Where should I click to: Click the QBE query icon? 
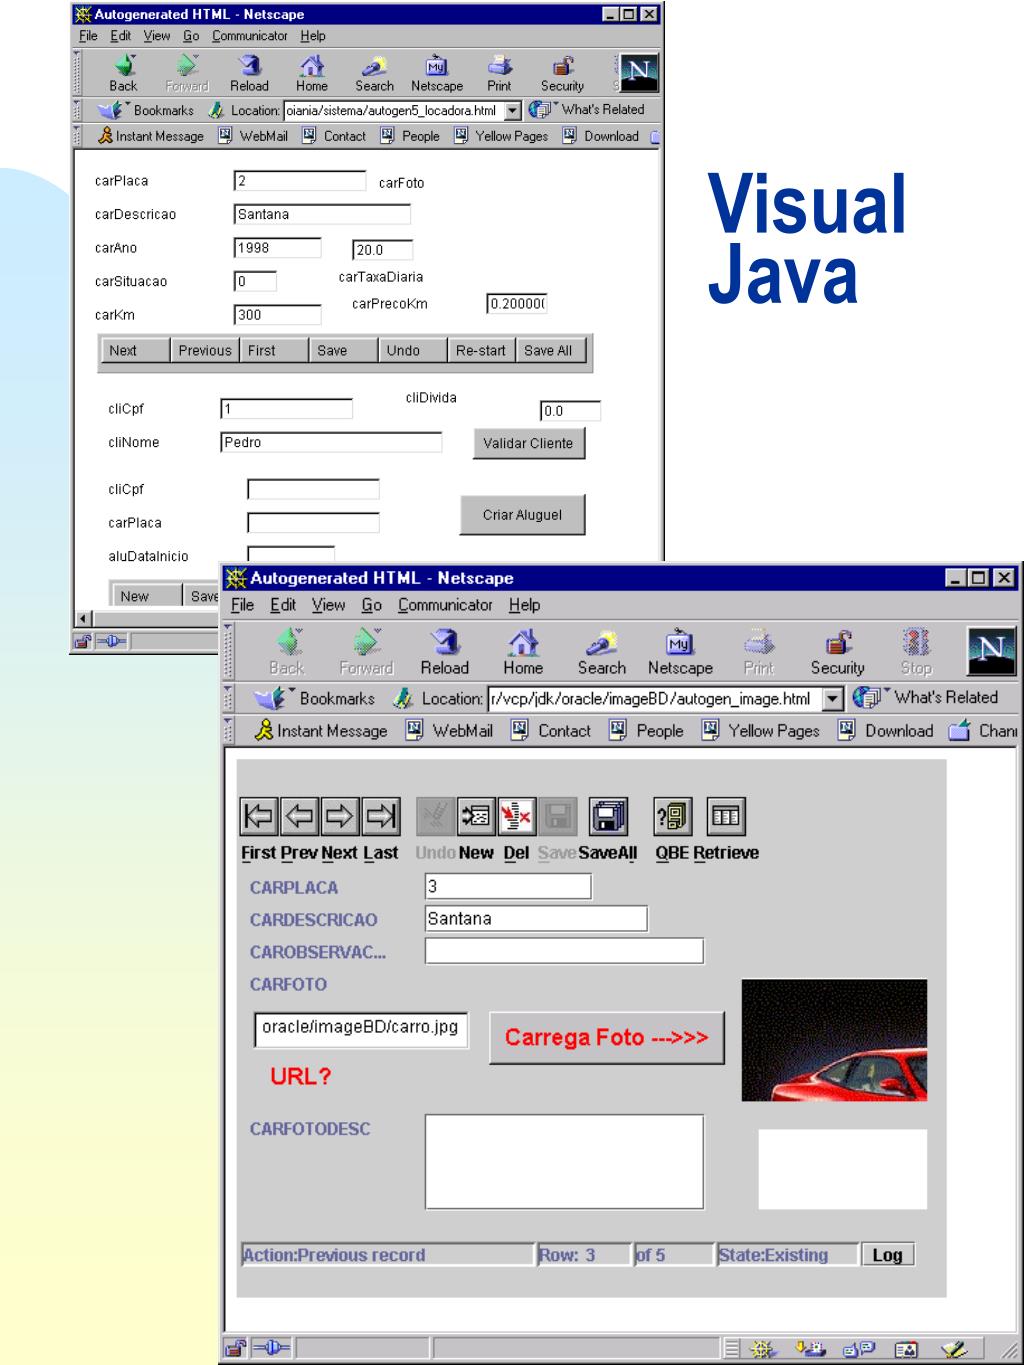coord(672,816)
